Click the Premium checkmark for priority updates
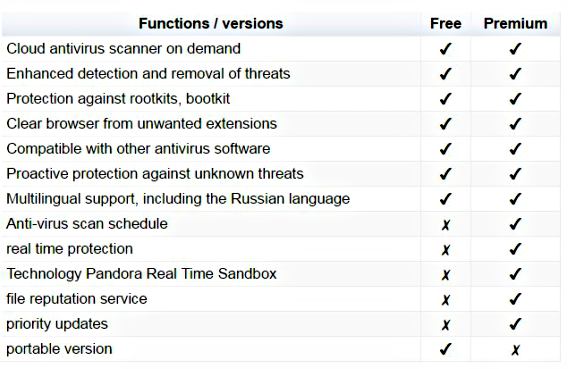Screen dimensions: 568x369 [x=515, y=324]
